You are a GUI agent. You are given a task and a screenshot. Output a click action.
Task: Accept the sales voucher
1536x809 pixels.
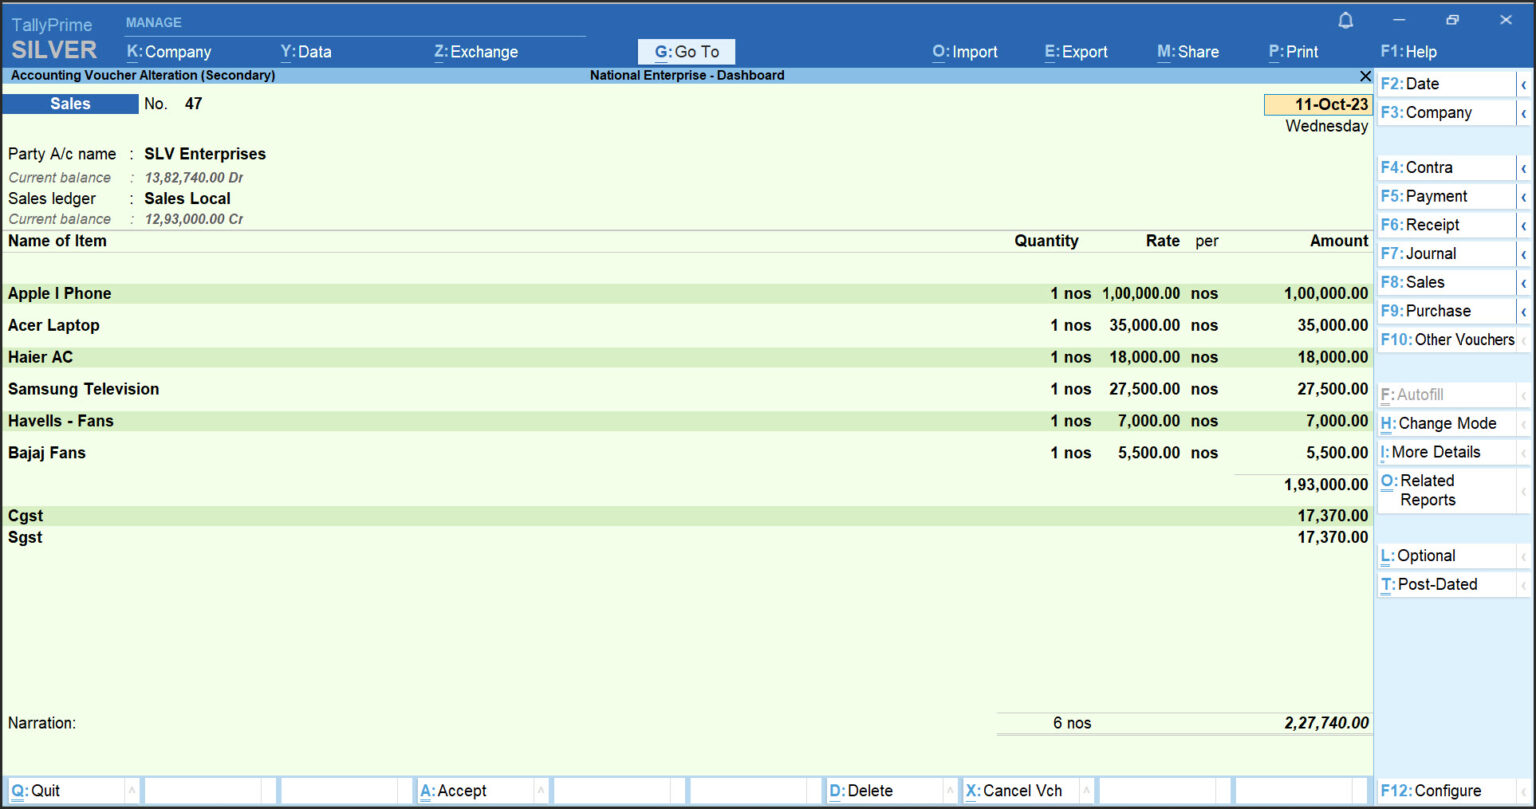tap(462, 791)
